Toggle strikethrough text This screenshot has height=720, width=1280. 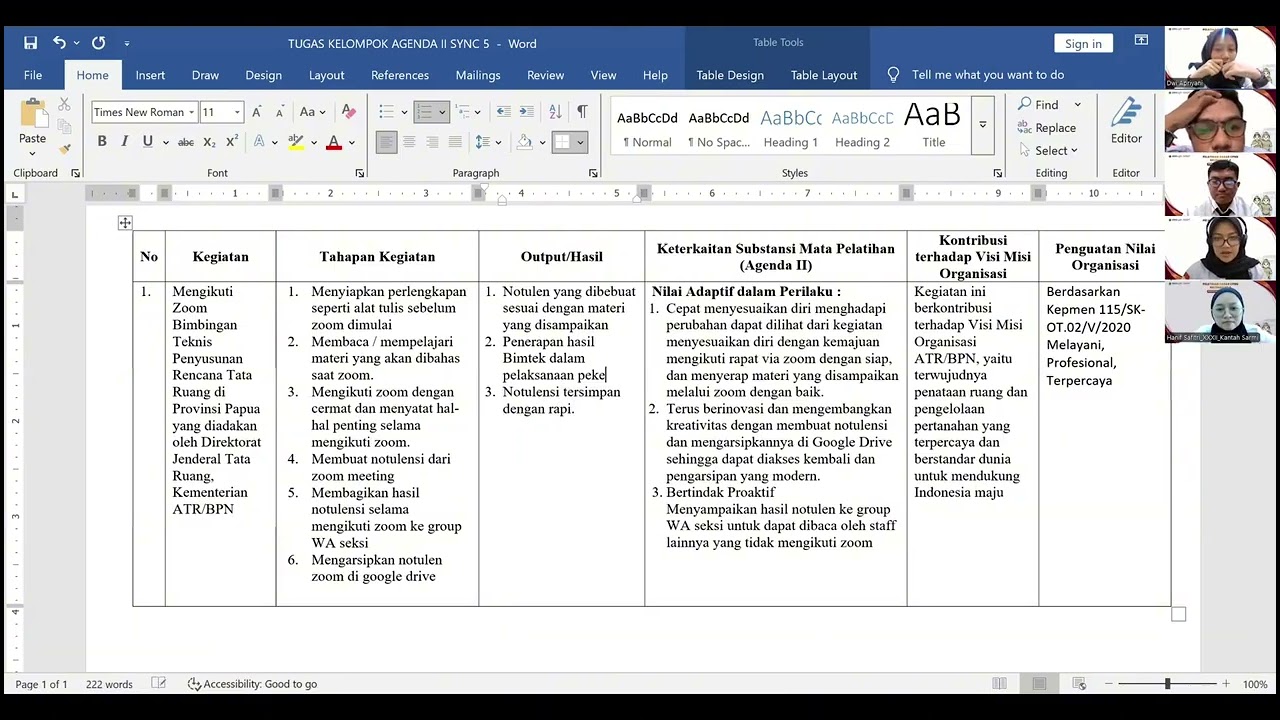pos(186,143)
